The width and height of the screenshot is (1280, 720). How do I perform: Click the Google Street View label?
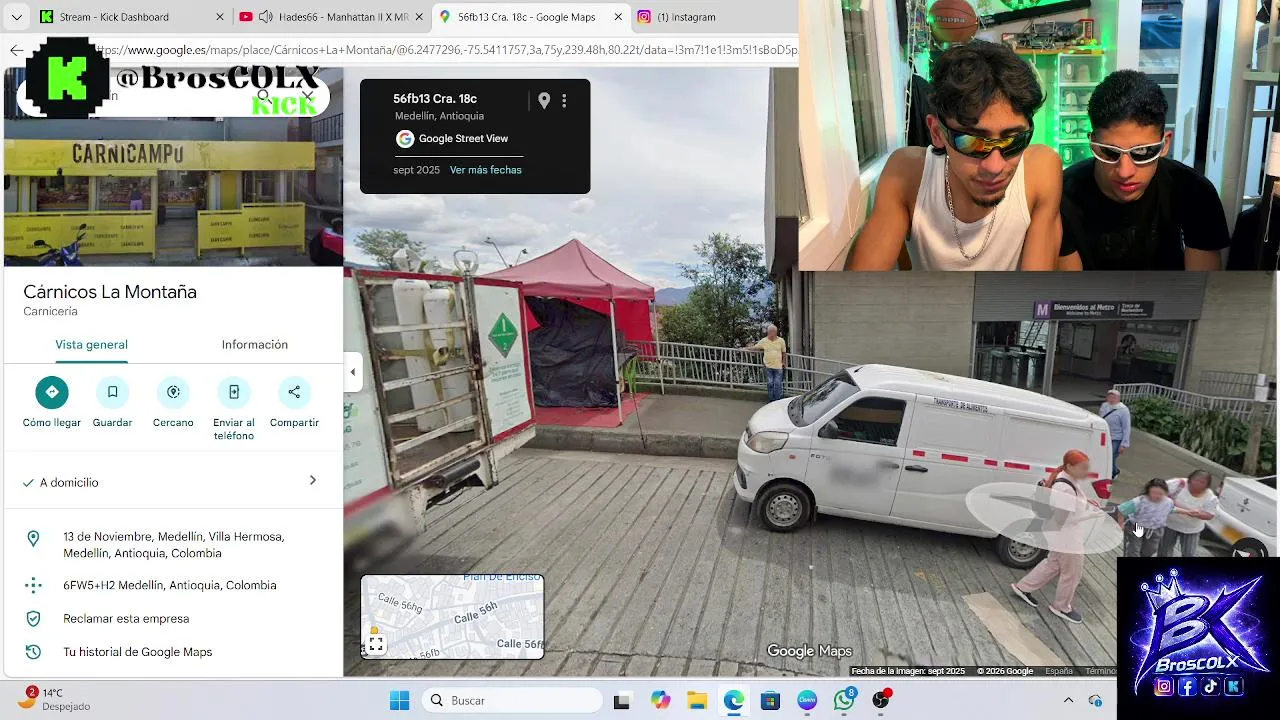pyautogui.click(x=463, y=139)
